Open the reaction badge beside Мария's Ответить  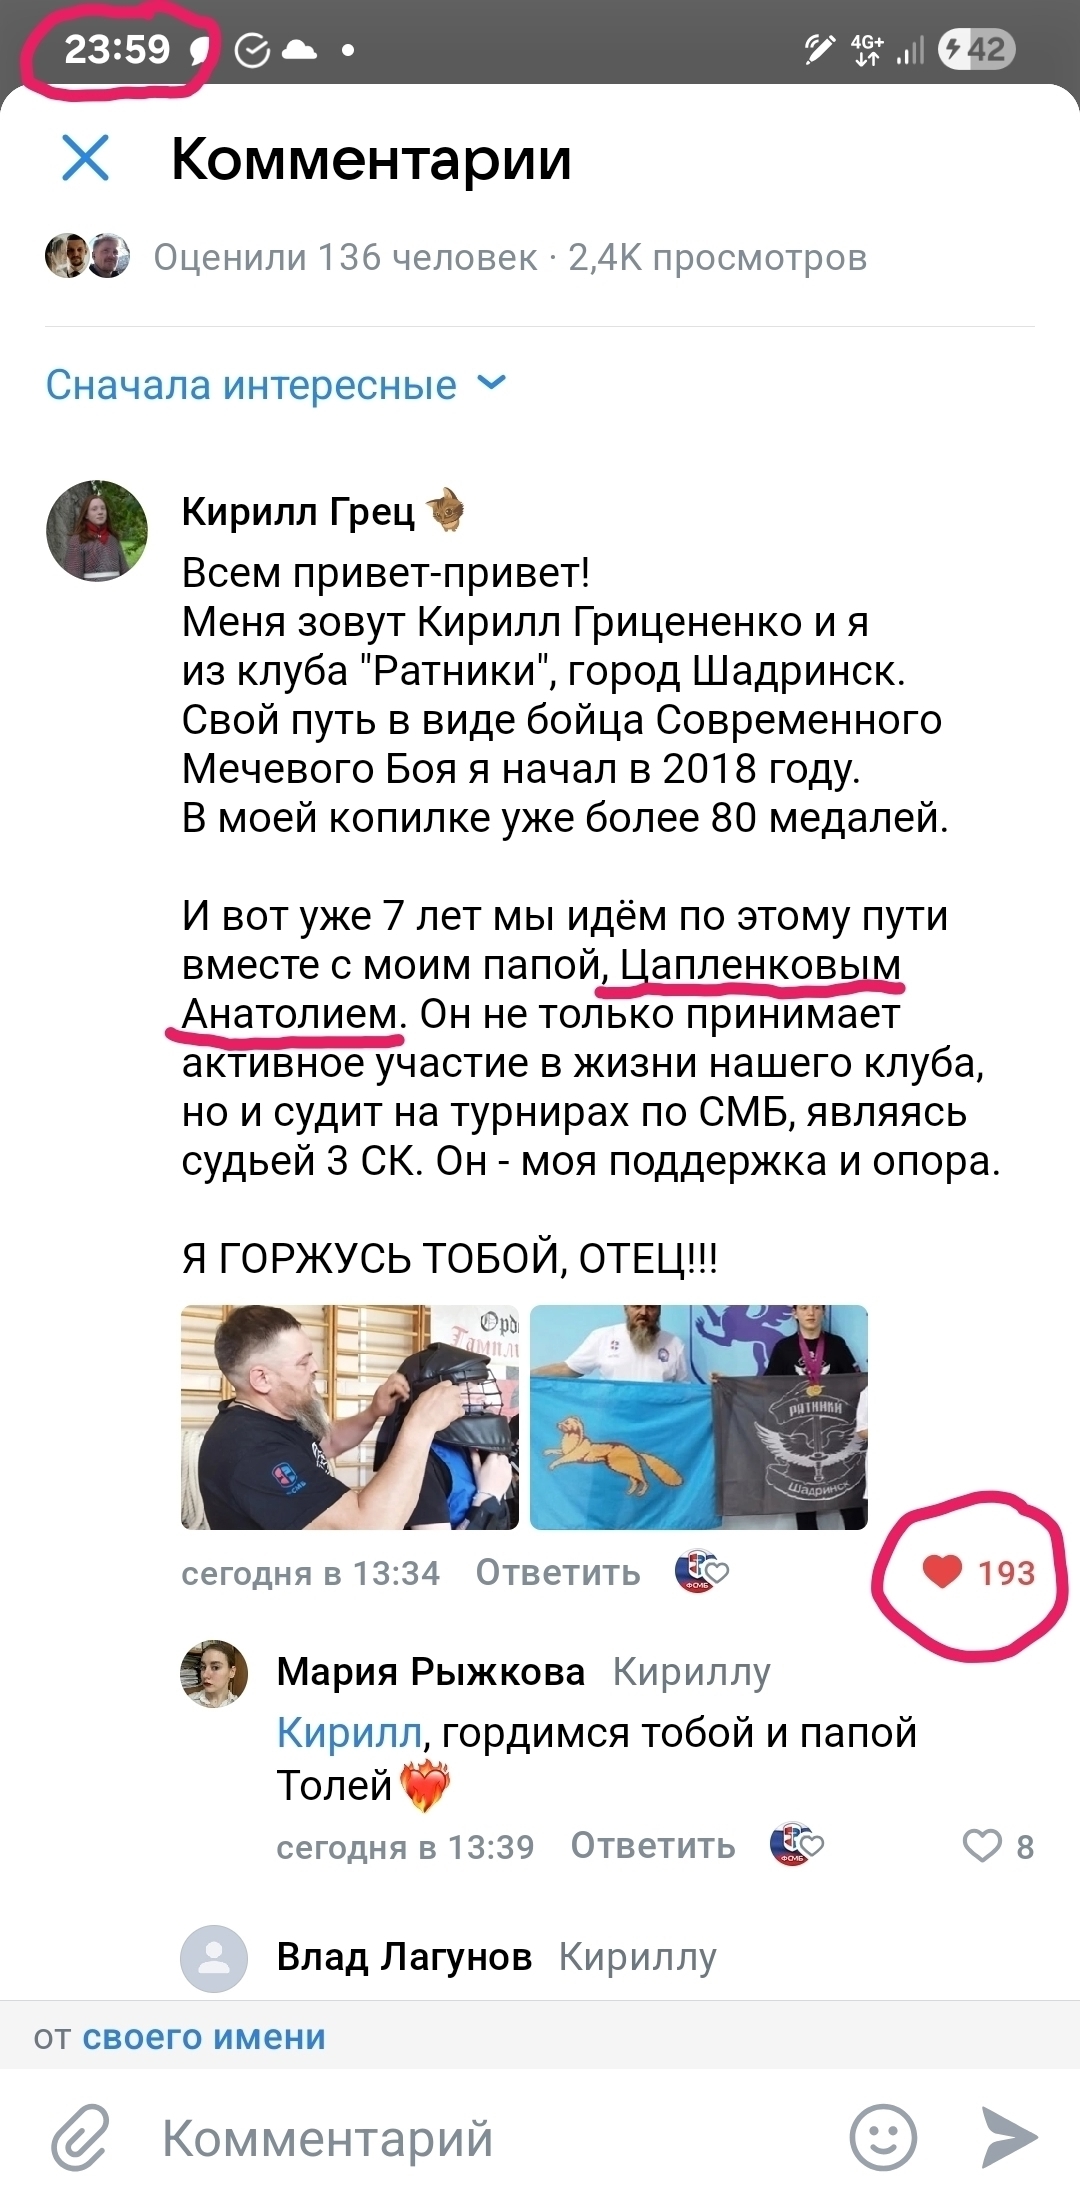click(x=796, y=1845)
